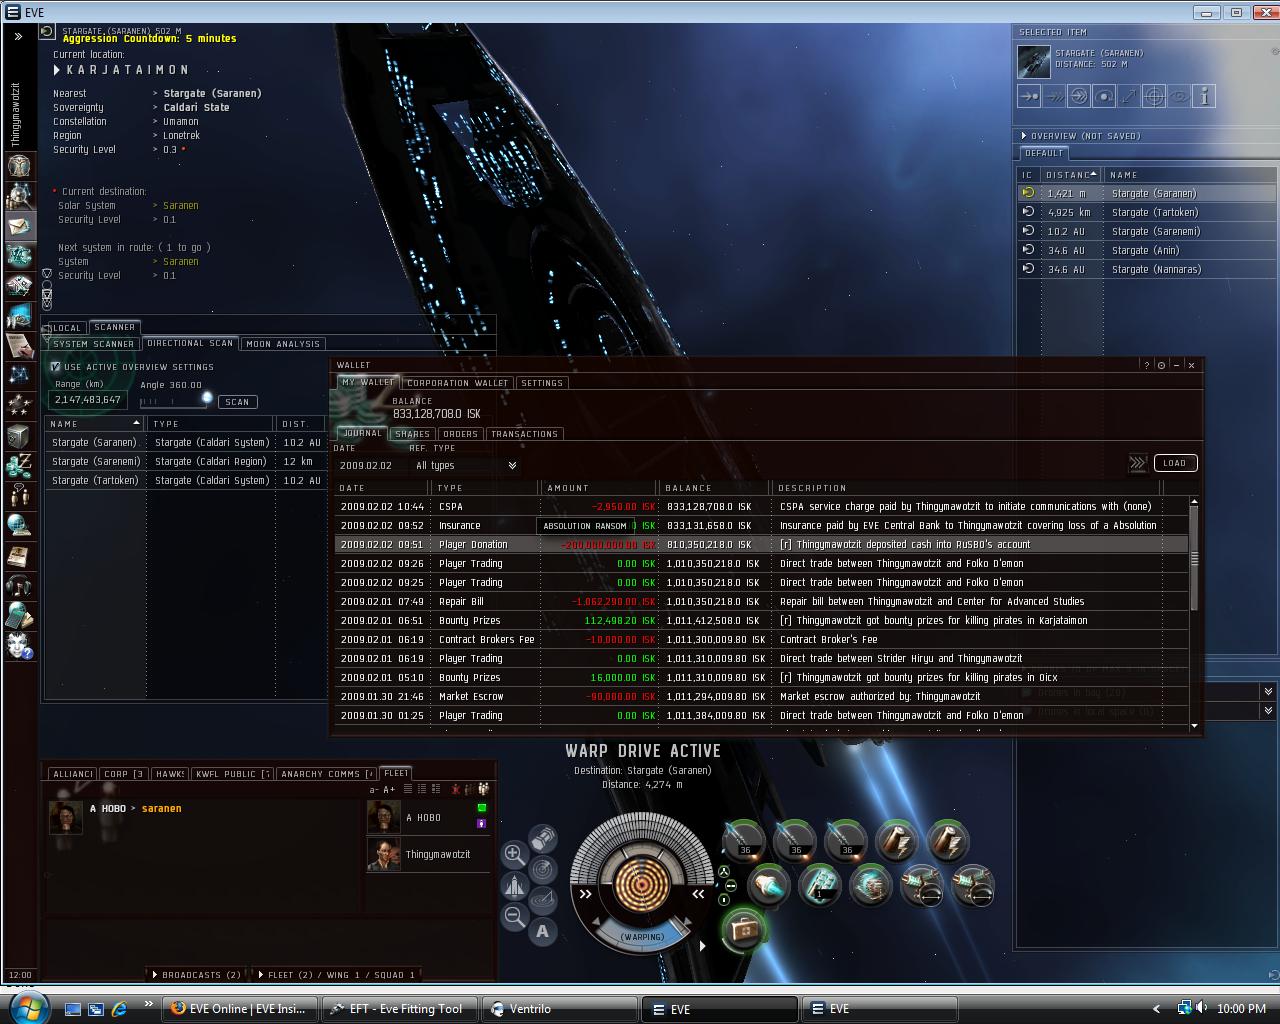
Task: Open Internet Explorer quick launch icon
Action: point(119,1009)
